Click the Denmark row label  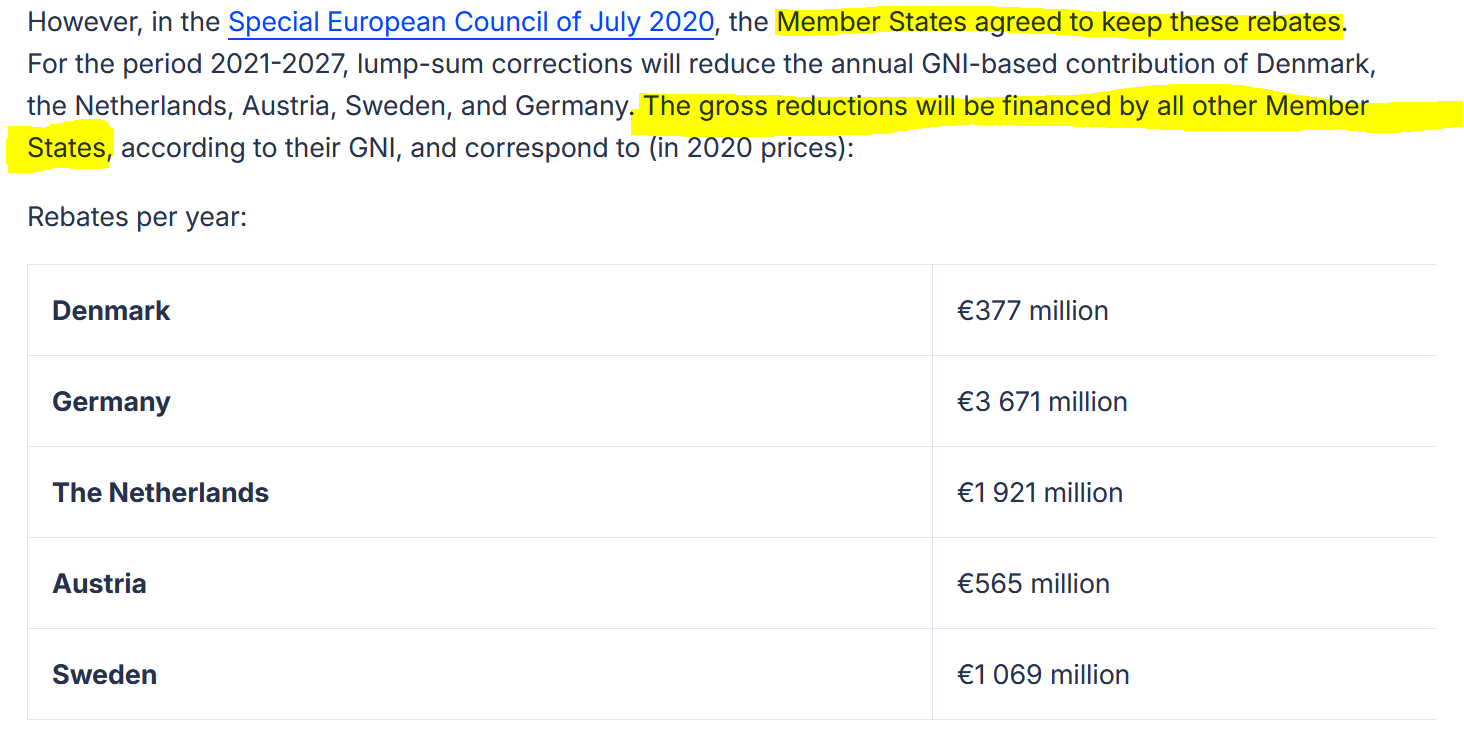point(111,311)
